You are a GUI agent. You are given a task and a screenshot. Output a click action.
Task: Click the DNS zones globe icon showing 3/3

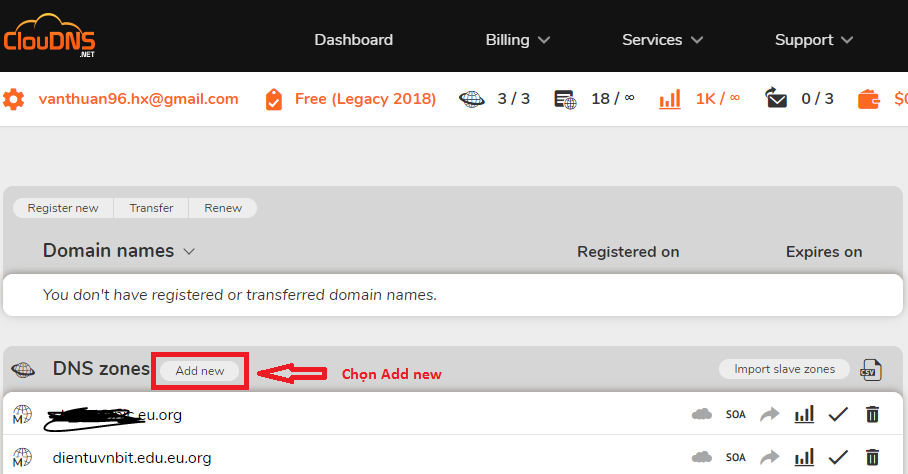[472, 99]
